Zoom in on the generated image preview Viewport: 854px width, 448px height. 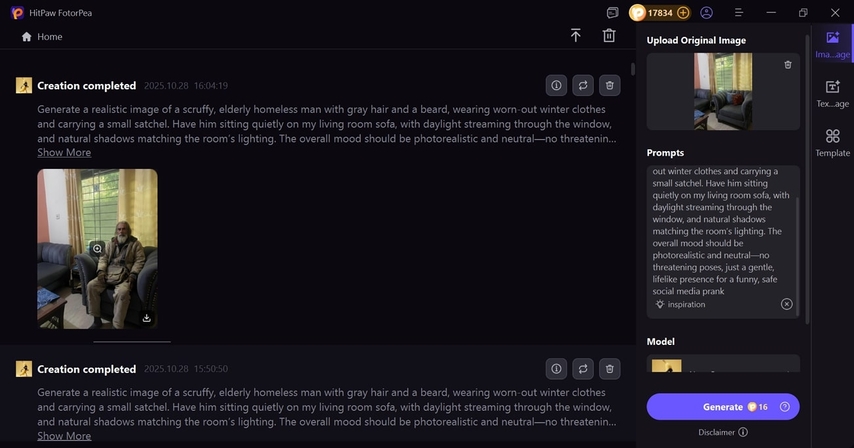coord(97,248)
